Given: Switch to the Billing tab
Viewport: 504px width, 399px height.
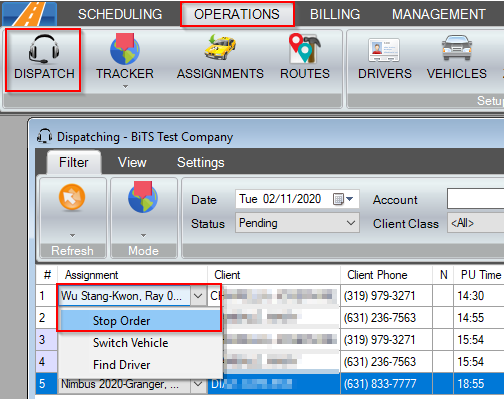Looking at the screenshot, I should [335, 14].
